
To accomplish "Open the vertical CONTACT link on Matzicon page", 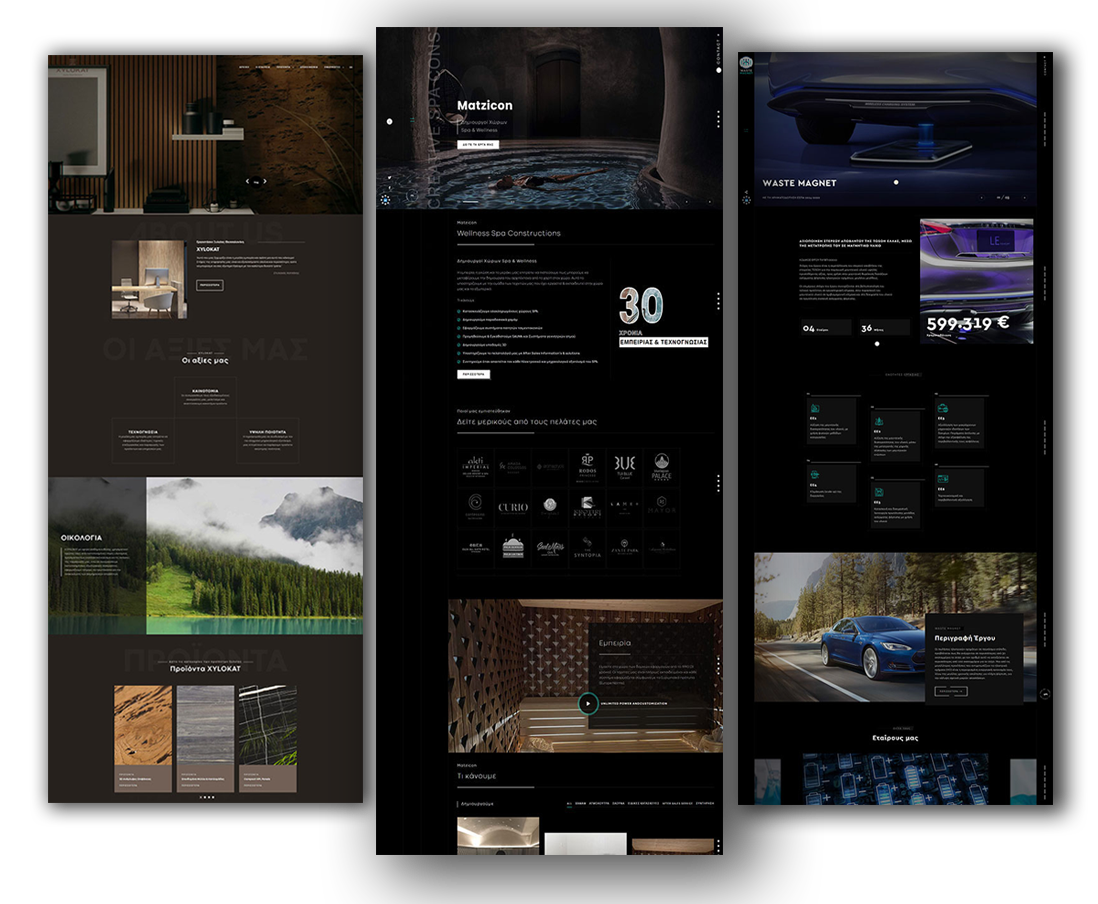I will point(718,50).
